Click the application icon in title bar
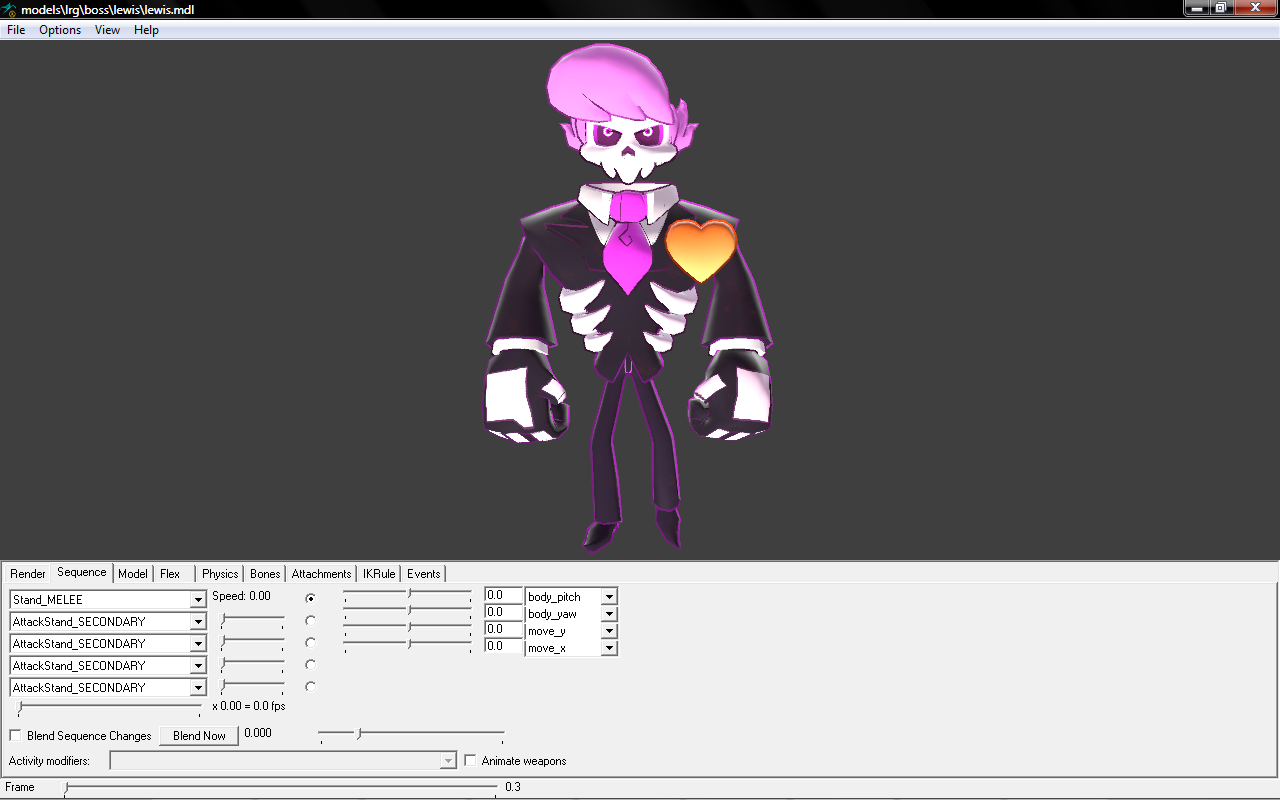The height and width of the screenshot is (800, 1280). pos(10,9)
